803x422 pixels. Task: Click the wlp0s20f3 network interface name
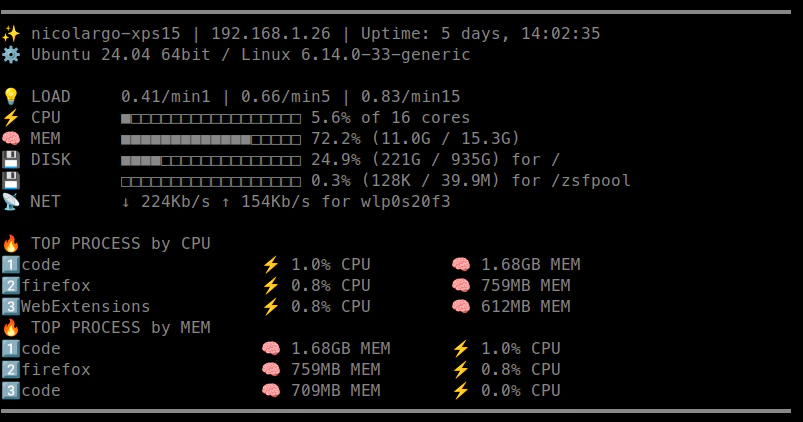coord(406,201)
